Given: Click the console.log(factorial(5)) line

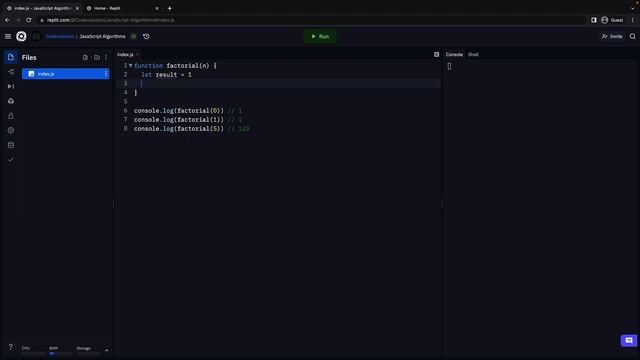Looking at the screenshot, I should (179, 129).
